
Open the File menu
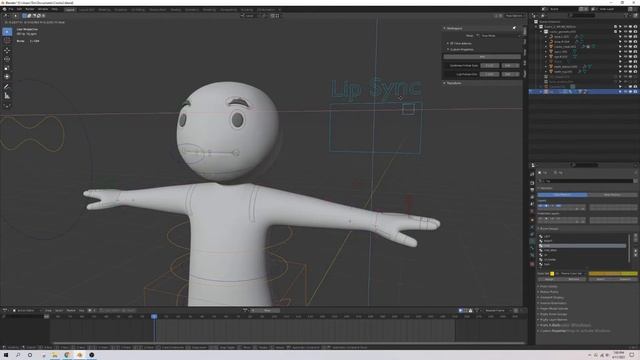click(11, 9)
